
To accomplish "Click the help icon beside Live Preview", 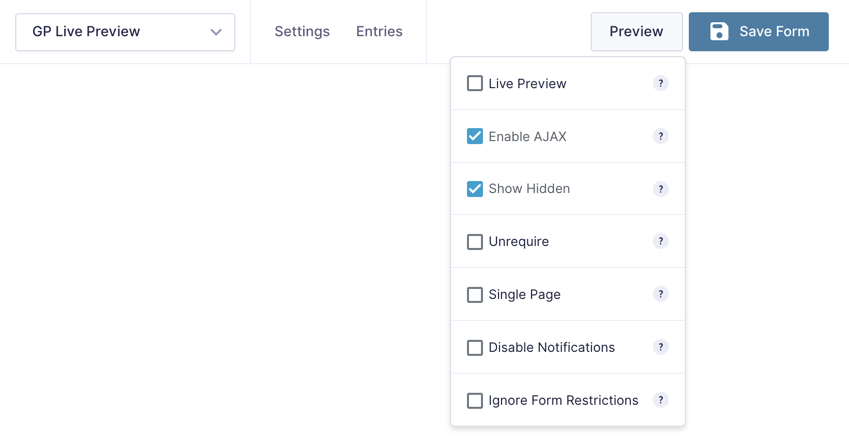I will 660,83.
